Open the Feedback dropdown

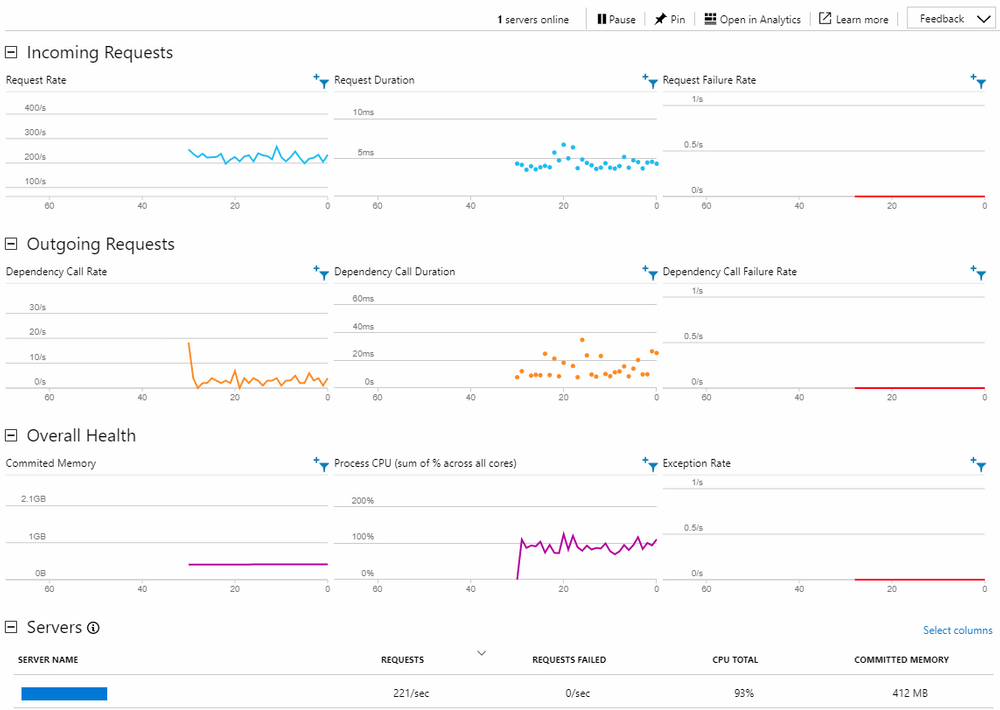click(952, 19)
